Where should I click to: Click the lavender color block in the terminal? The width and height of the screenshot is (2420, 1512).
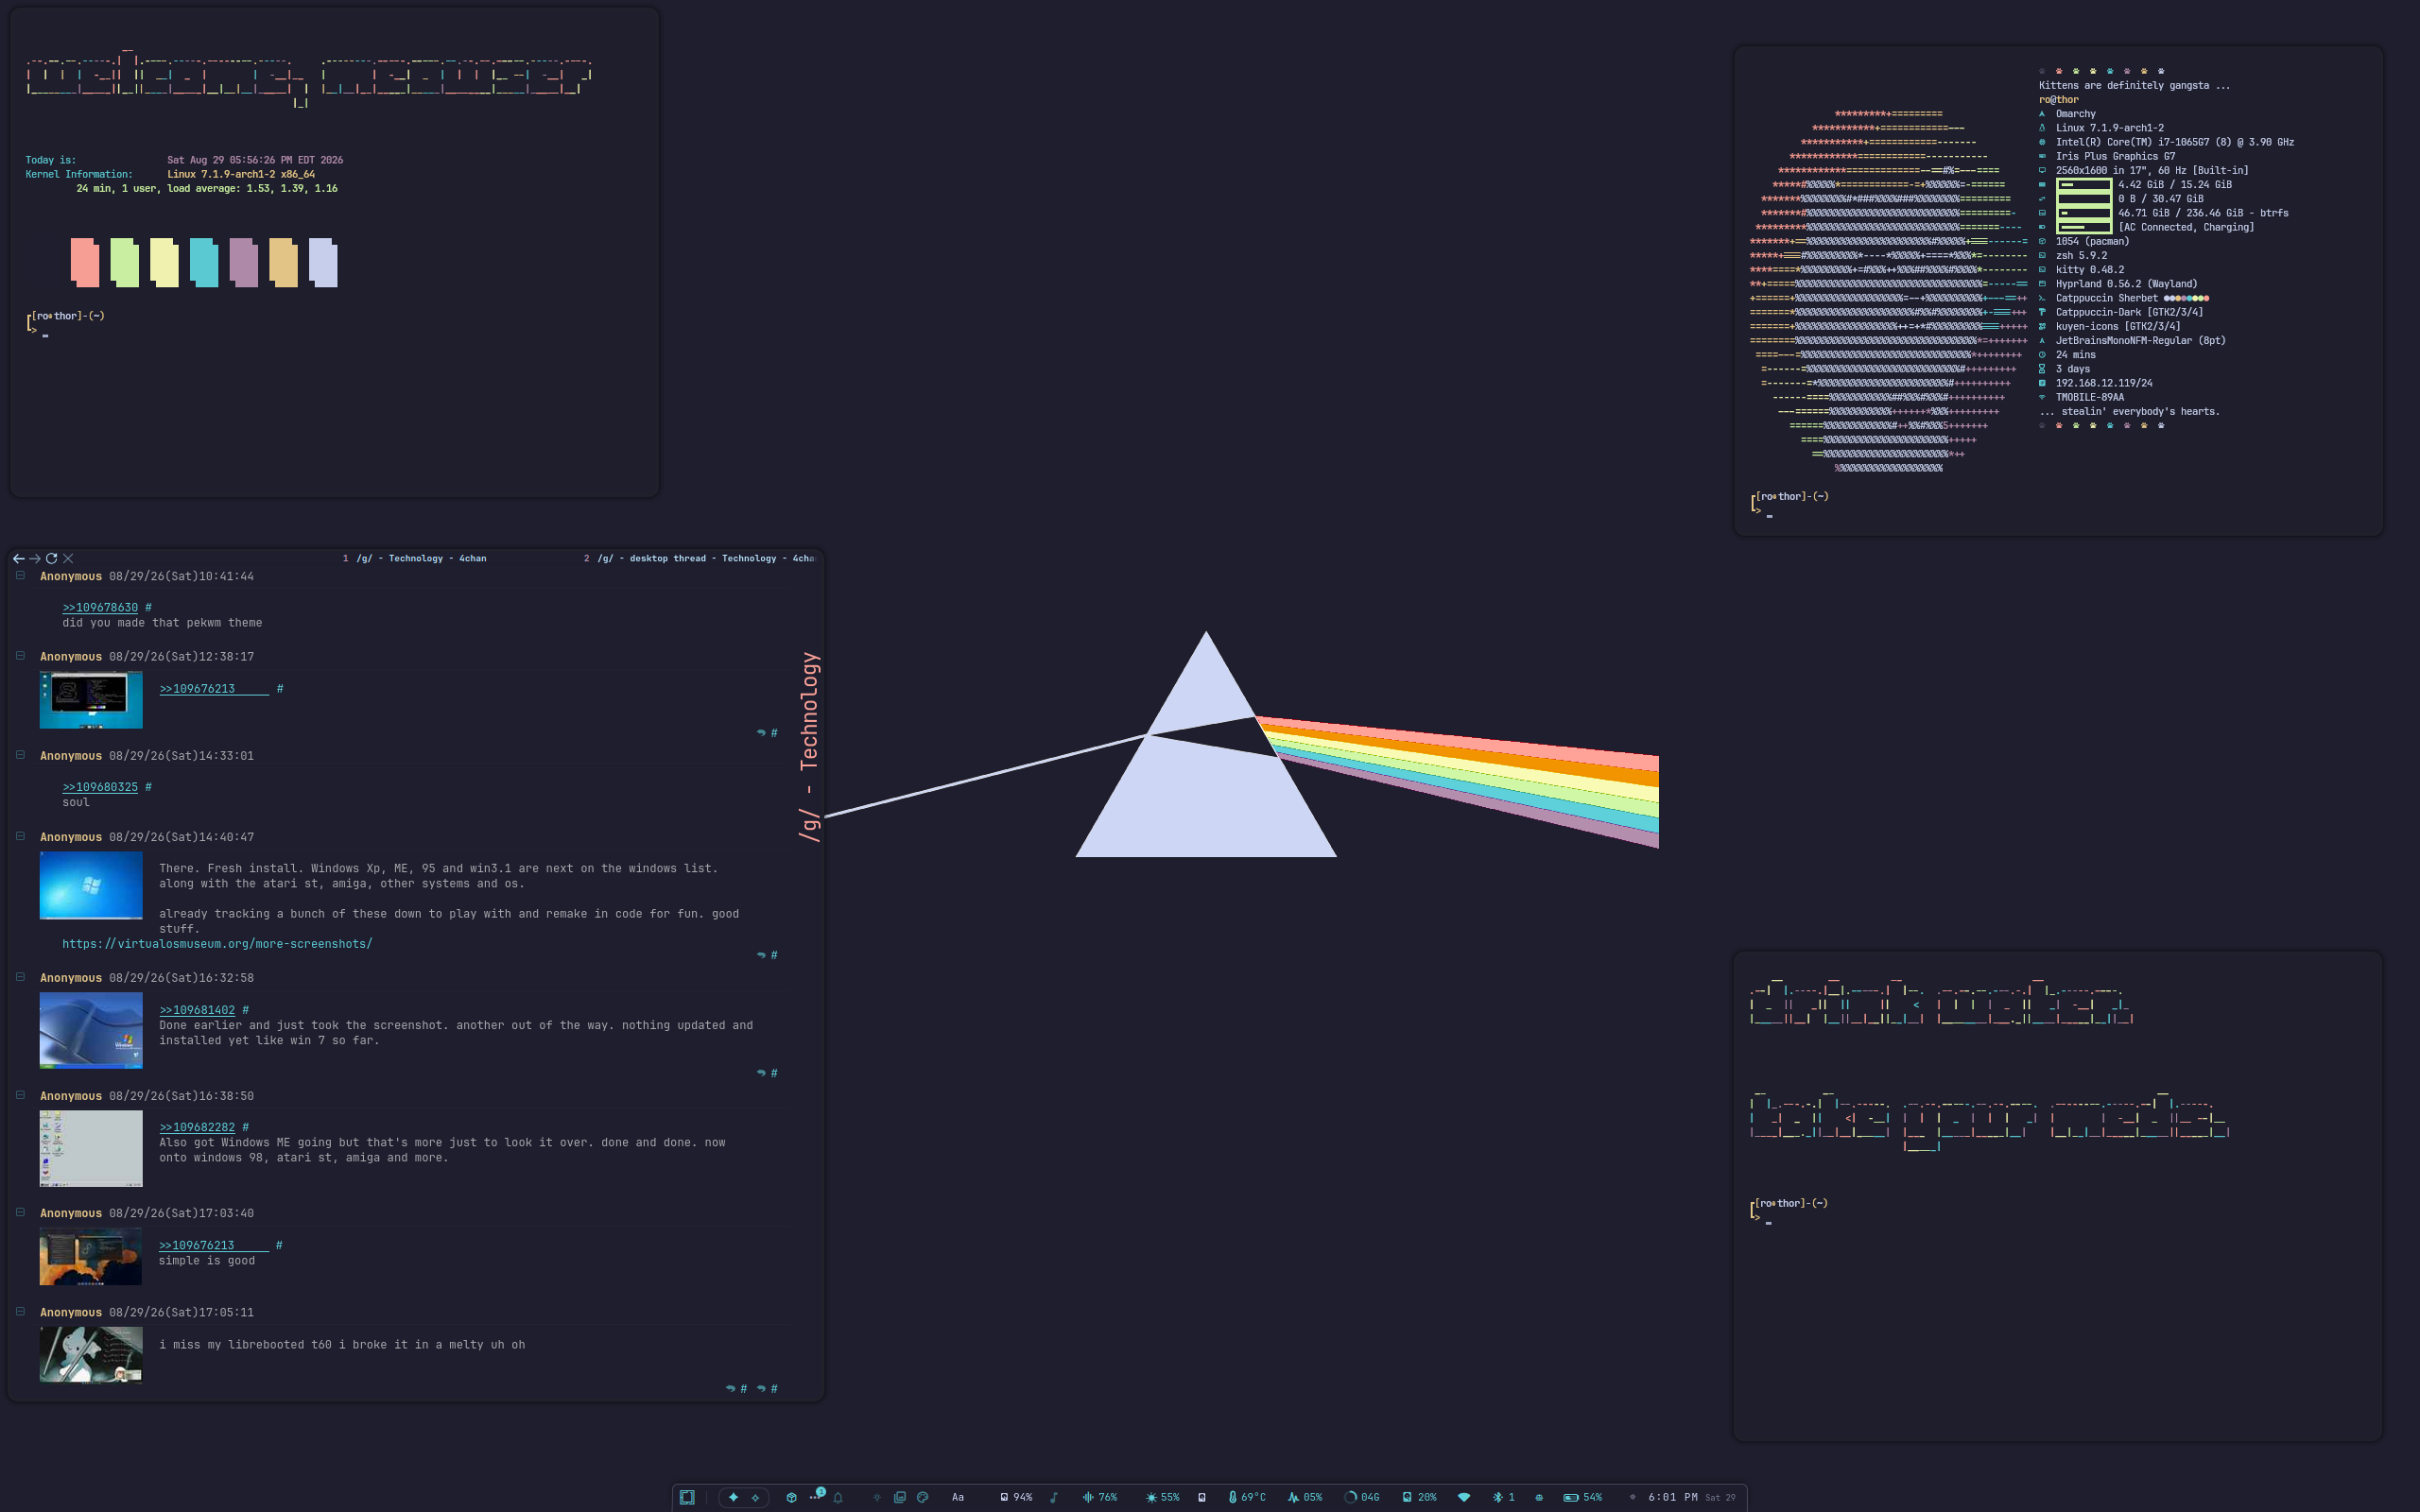pos(323,263)
